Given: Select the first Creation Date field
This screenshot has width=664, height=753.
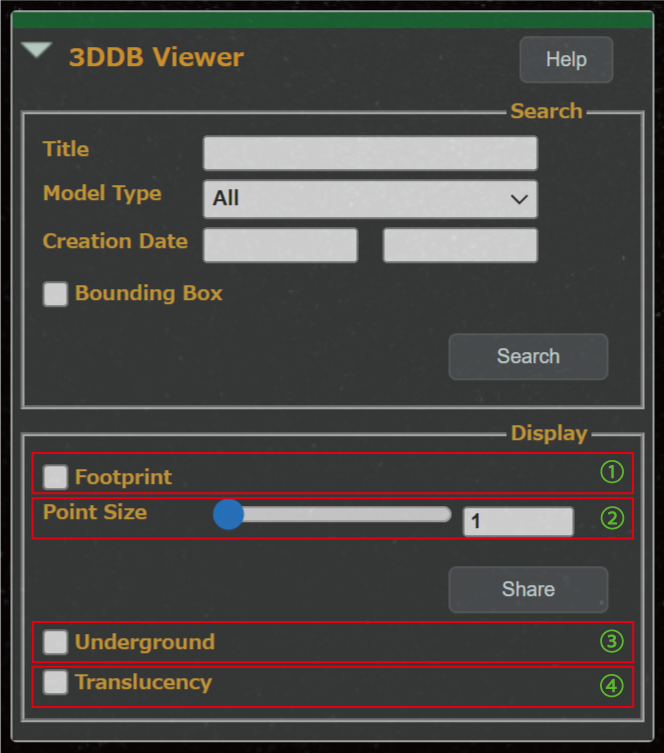Looking at the screenshot, I should [280, 245].
